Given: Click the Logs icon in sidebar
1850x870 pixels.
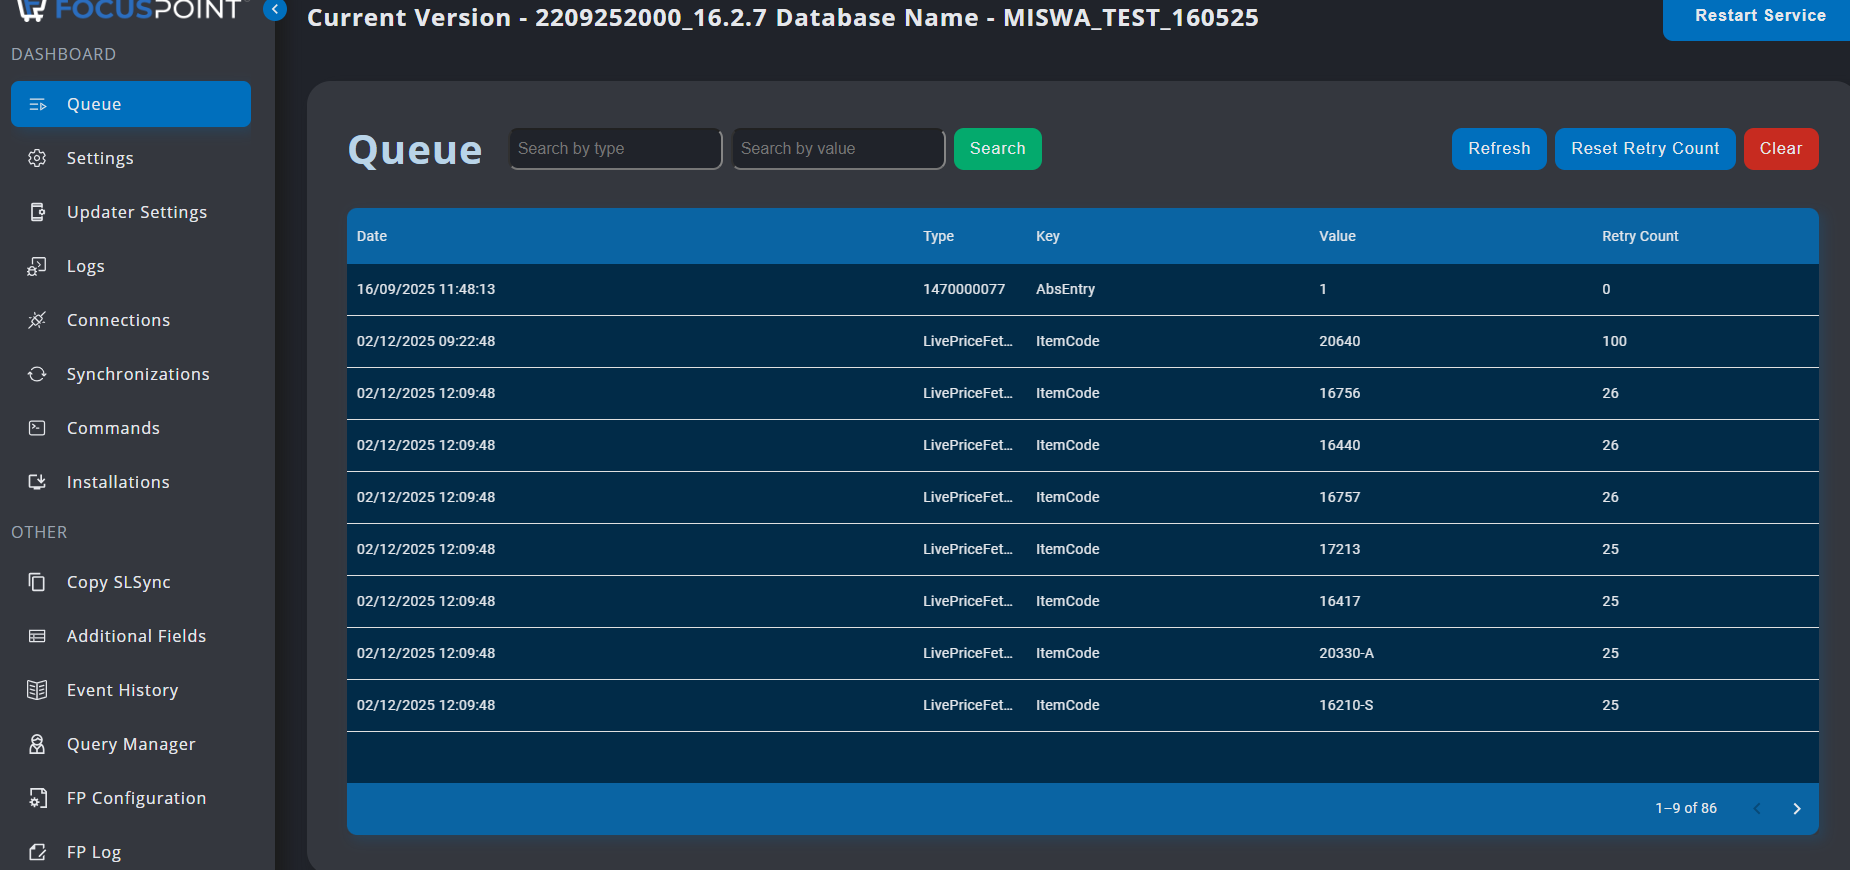Looking at the screenshot, I should 37,266.
